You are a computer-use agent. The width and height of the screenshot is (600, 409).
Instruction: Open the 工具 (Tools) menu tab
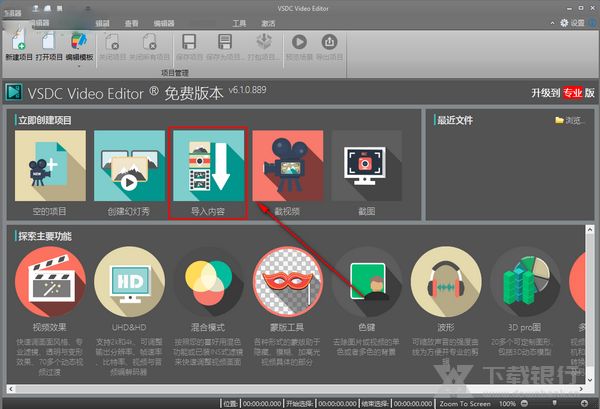pos(239,22)
